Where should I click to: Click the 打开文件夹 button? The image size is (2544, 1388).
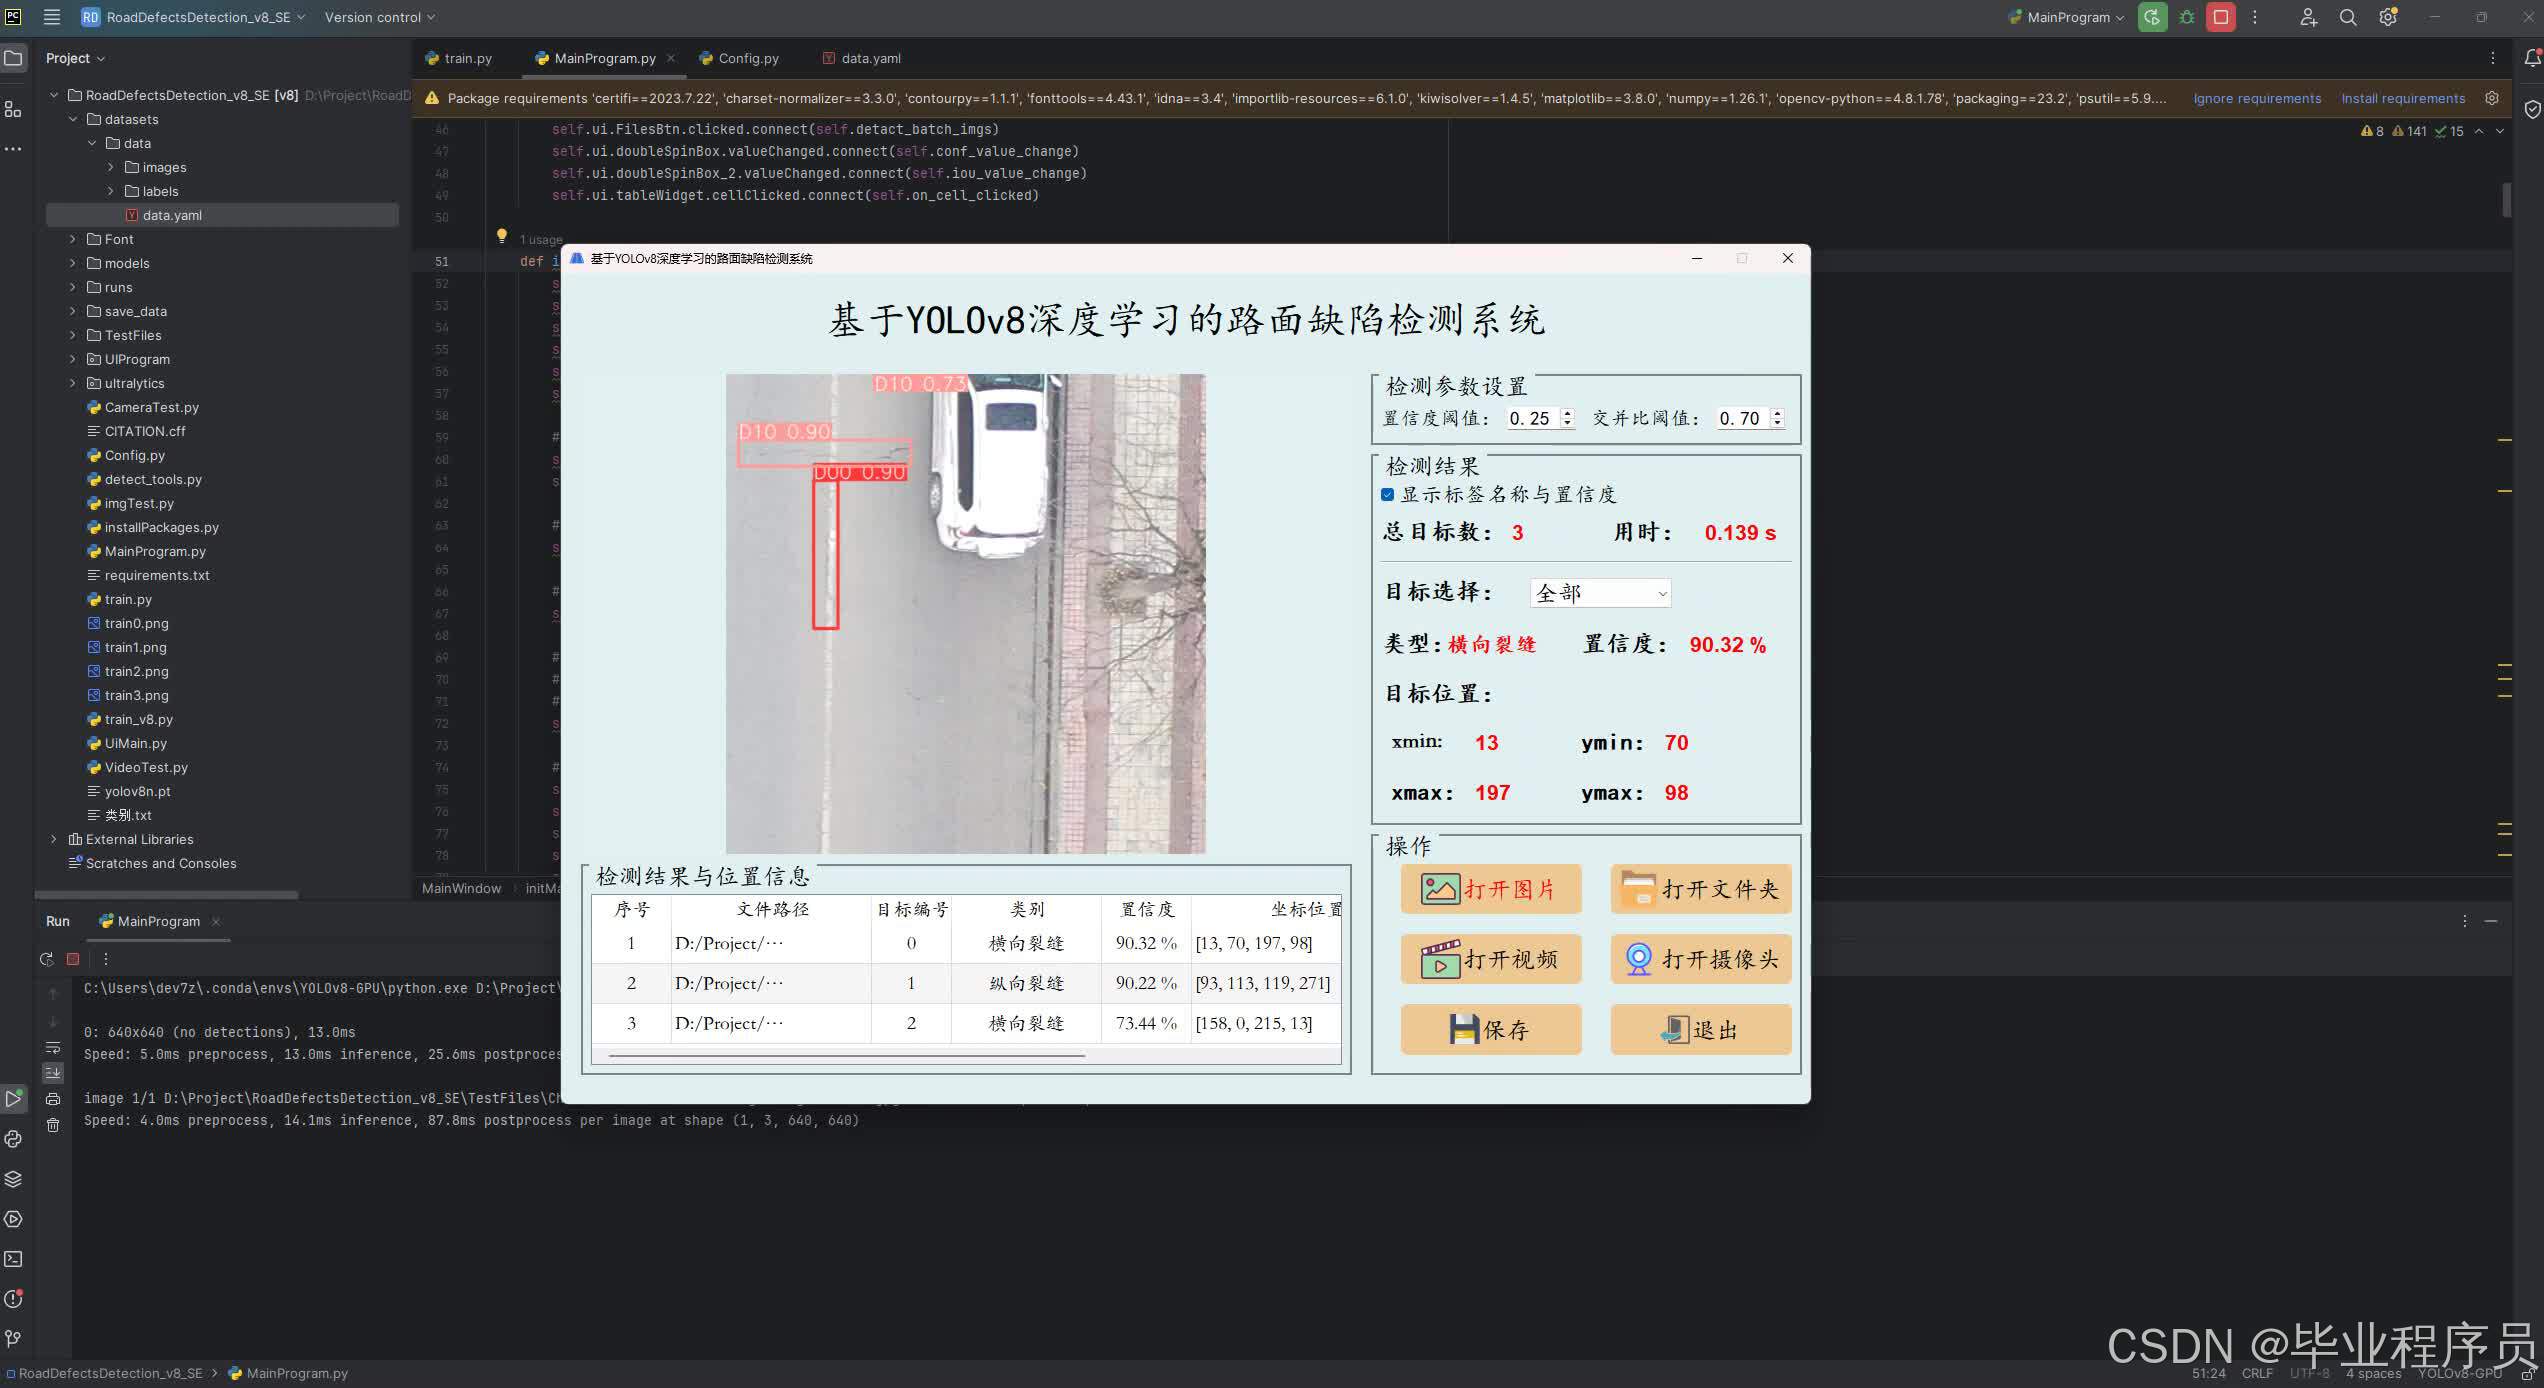1700,889
